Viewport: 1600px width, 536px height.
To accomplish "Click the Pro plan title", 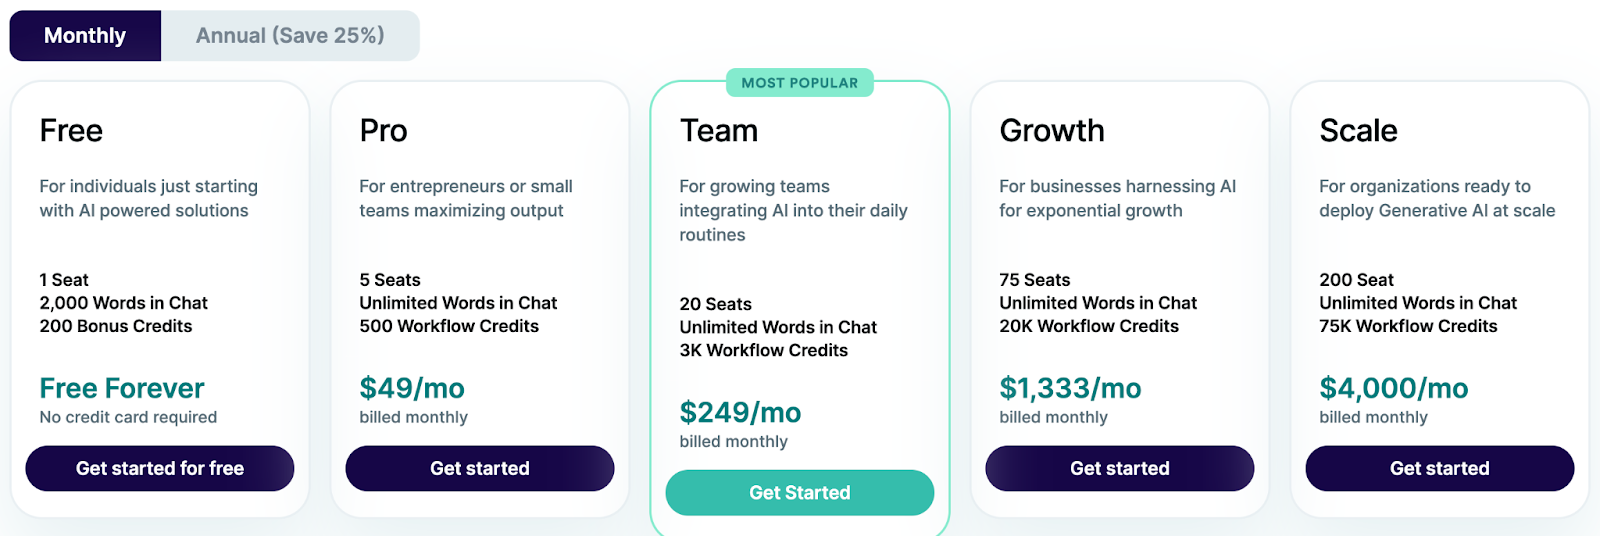I will click(x=383, y=131).
